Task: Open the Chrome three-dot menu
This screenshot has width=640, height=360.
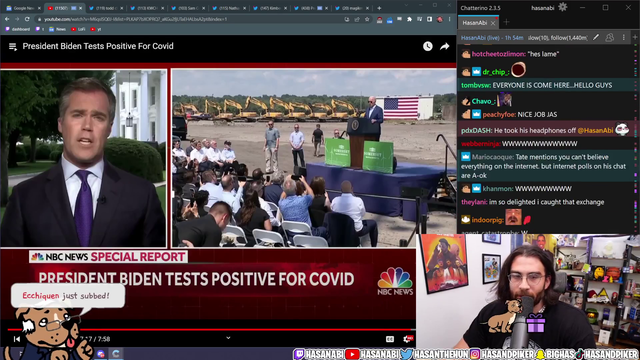Action: click(449, 19)
